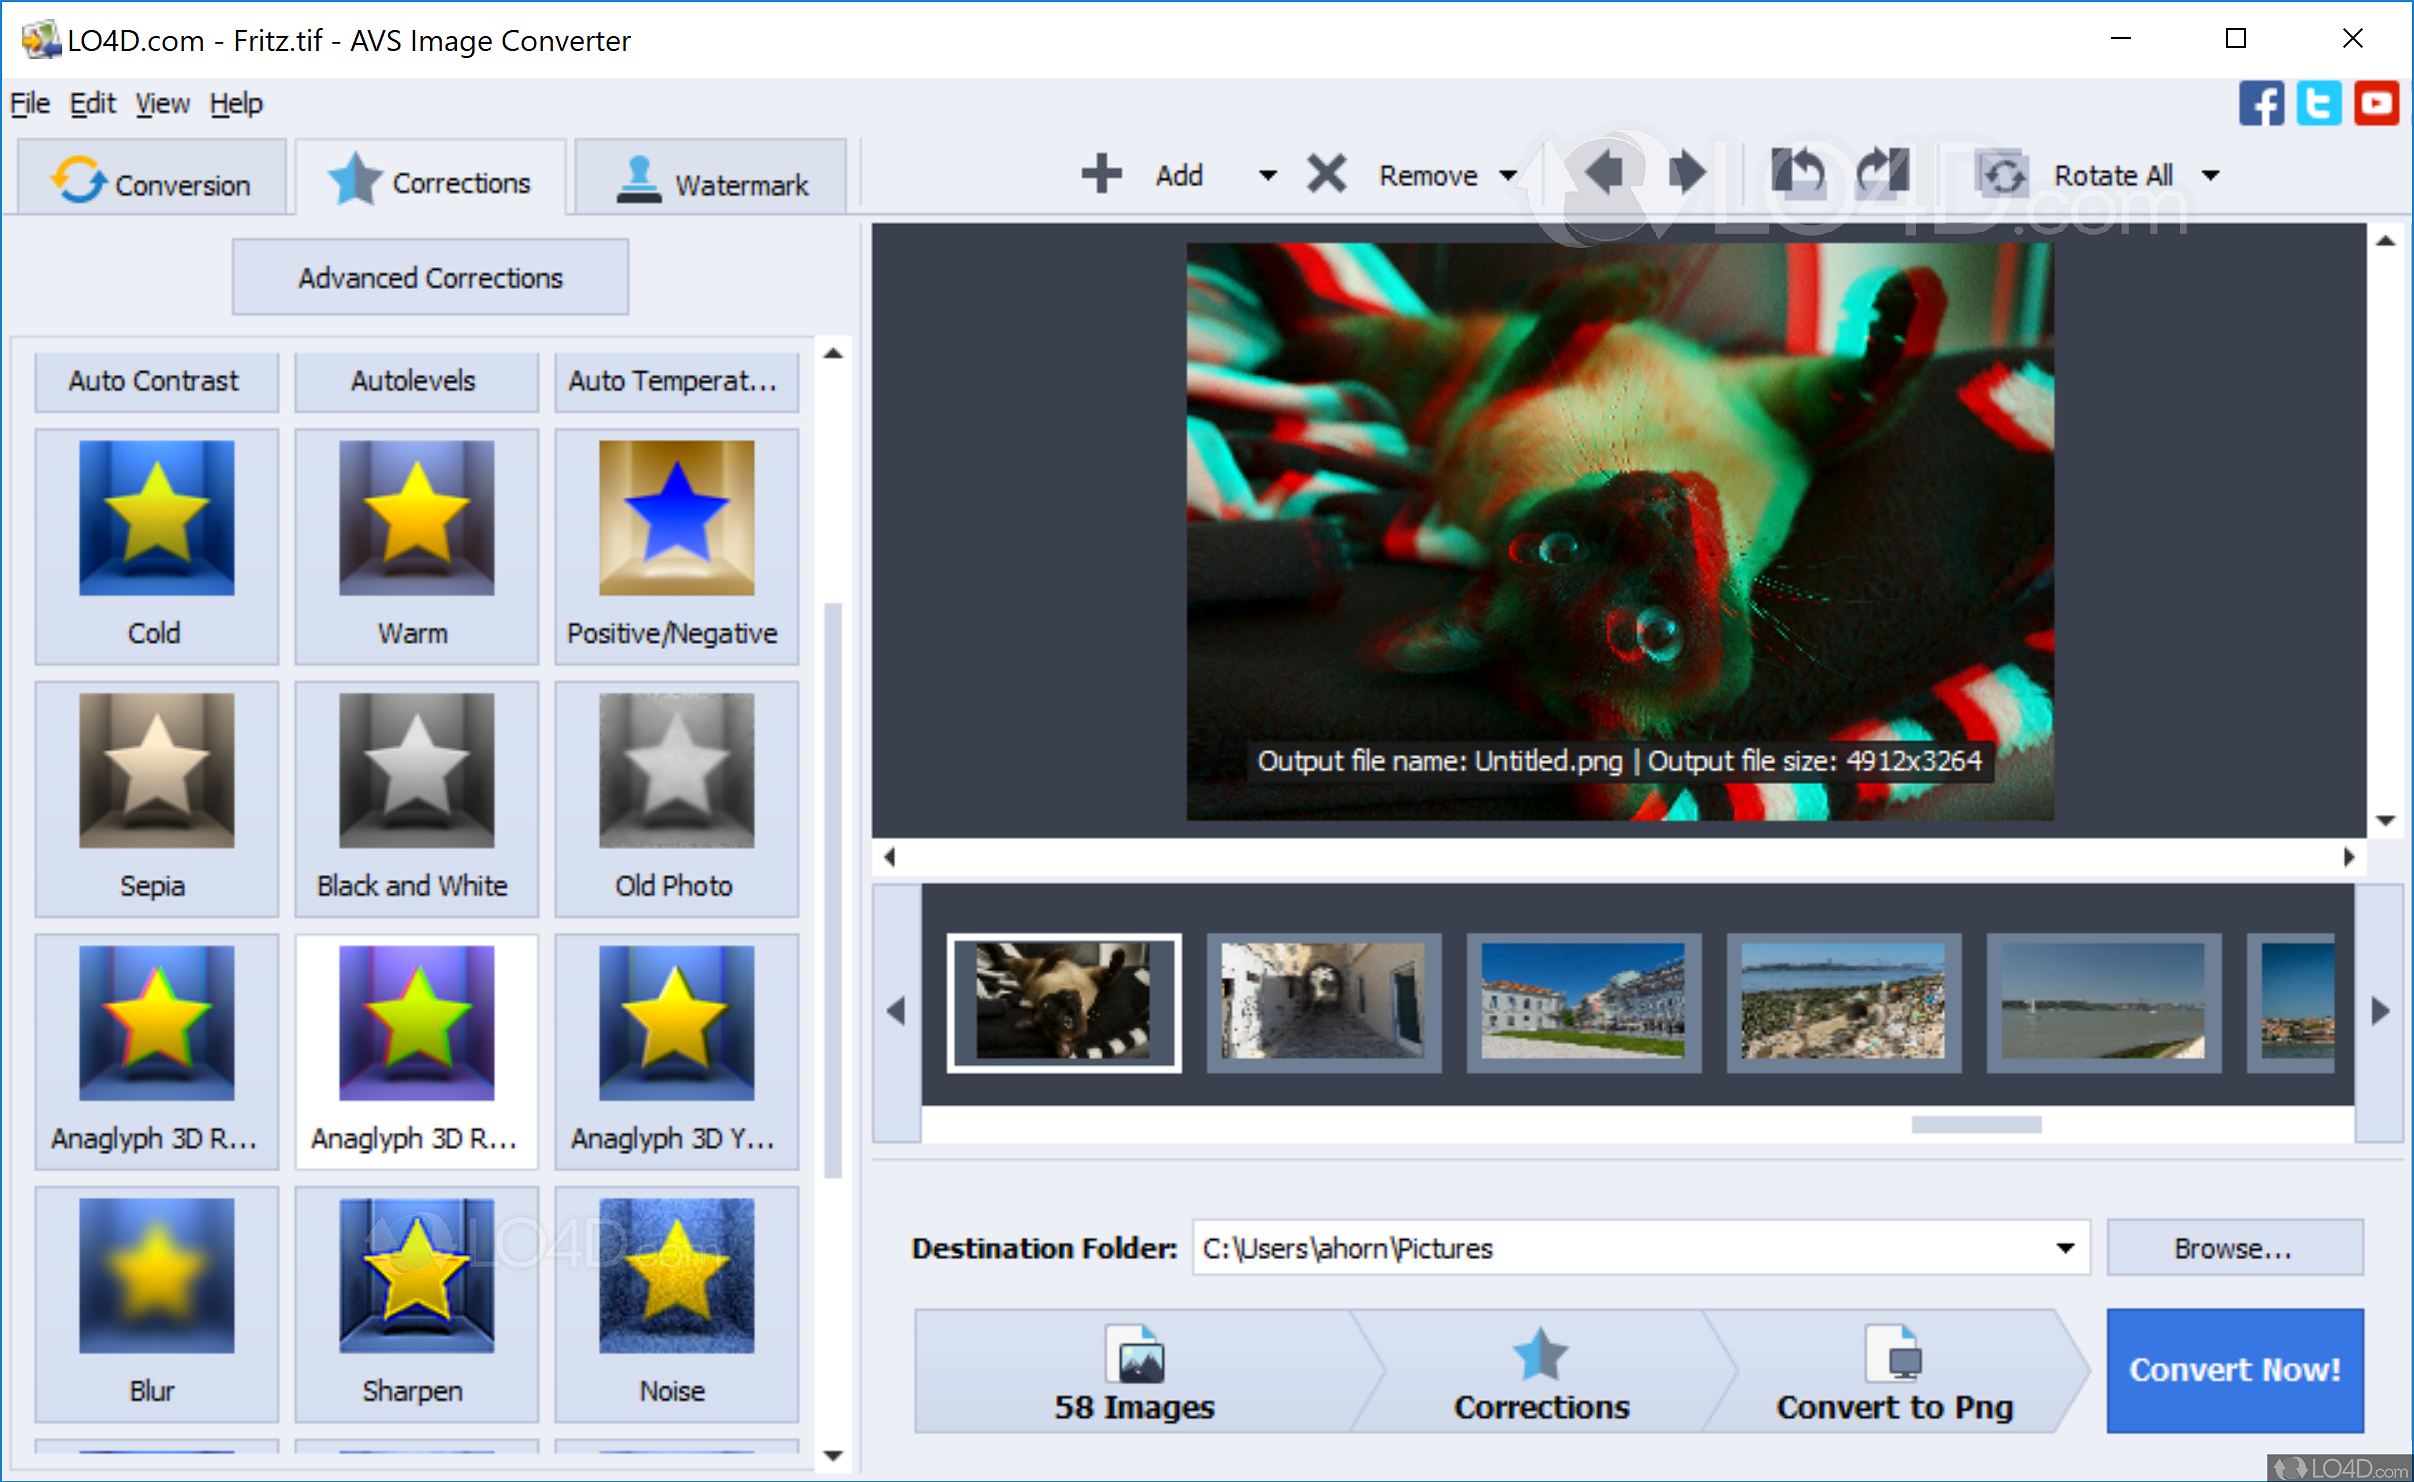
Task: Open Advanced Corrections
Action: [x=430, y=277]
